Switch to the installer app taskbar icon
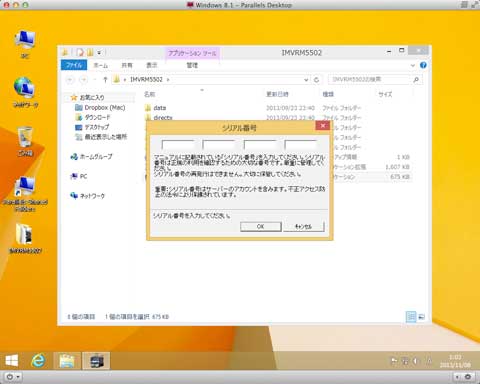 coord(96,361)
